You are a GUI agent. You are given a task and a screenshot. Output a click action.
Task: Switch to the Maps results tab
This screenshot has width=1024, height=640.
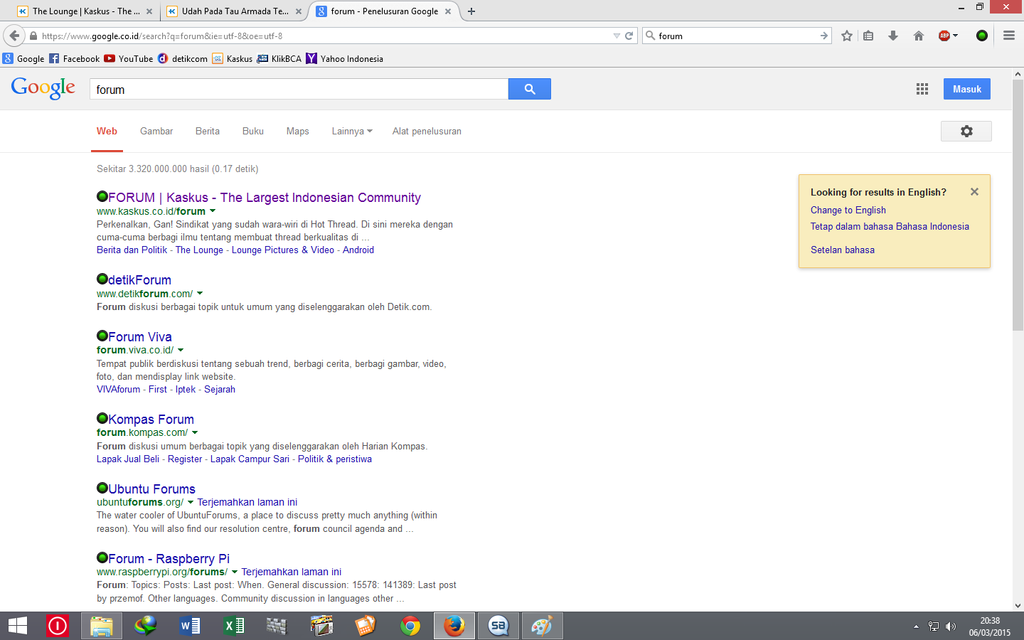(297, 131)
